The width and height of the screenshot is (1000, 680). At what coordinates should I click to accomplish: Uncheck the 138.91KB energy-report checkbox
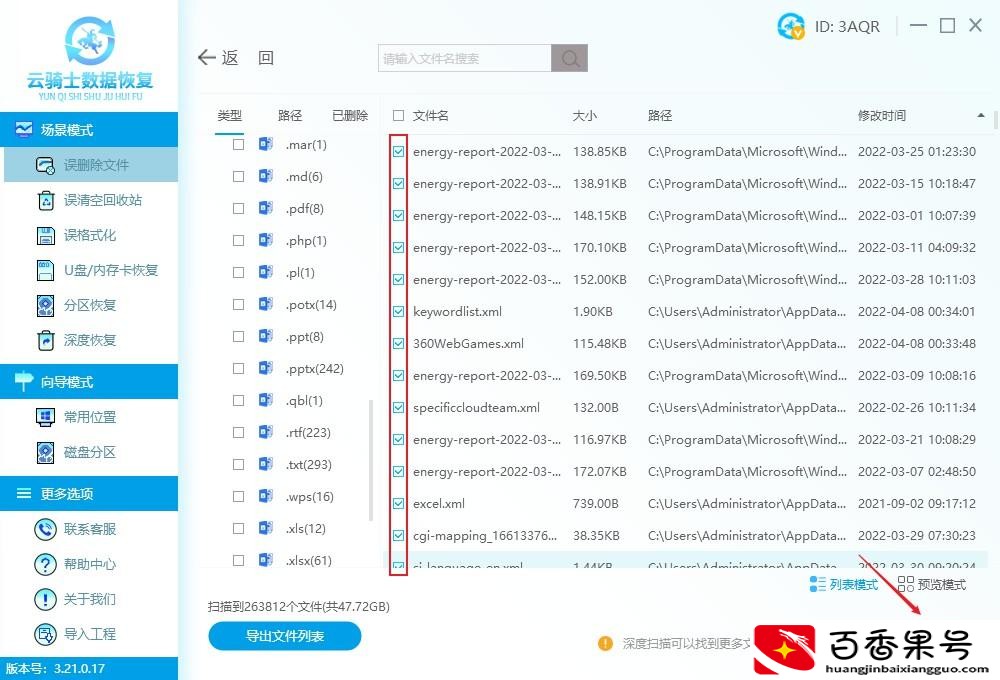[x=399, y=184]
